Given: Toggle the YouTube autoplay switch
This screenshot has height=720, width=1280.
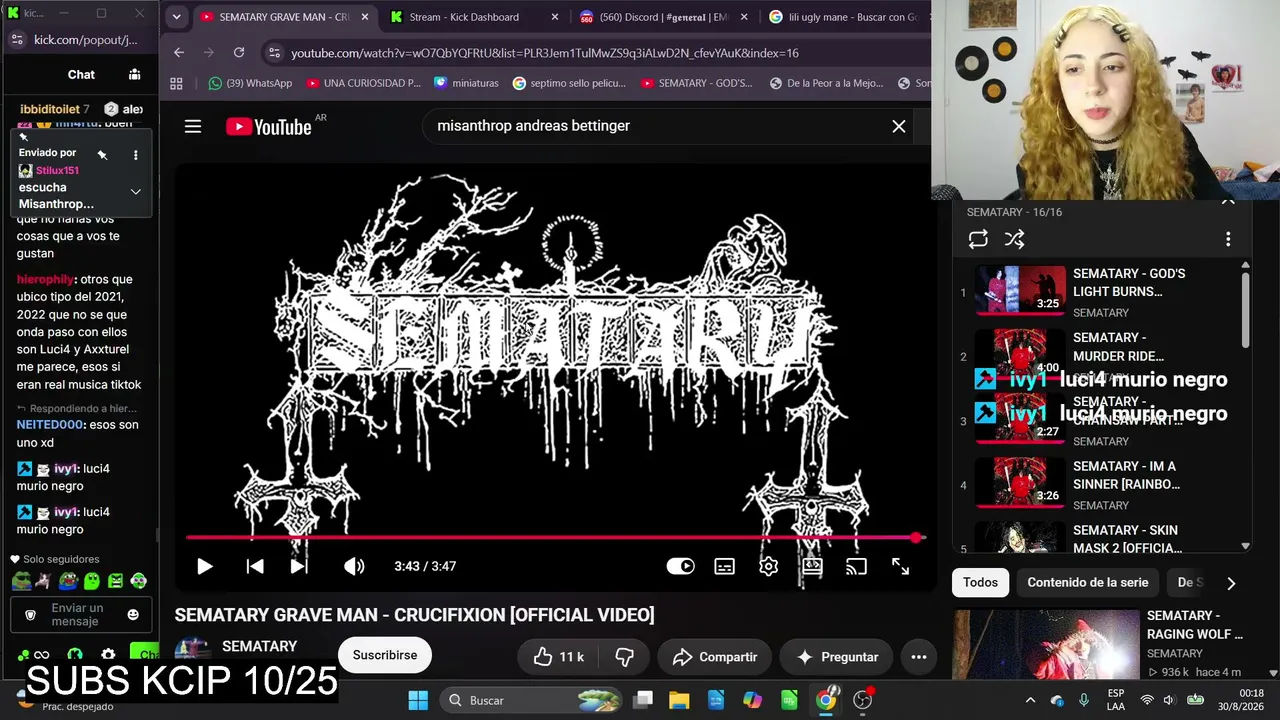Looking at the screenshot, I should [680, 566].
